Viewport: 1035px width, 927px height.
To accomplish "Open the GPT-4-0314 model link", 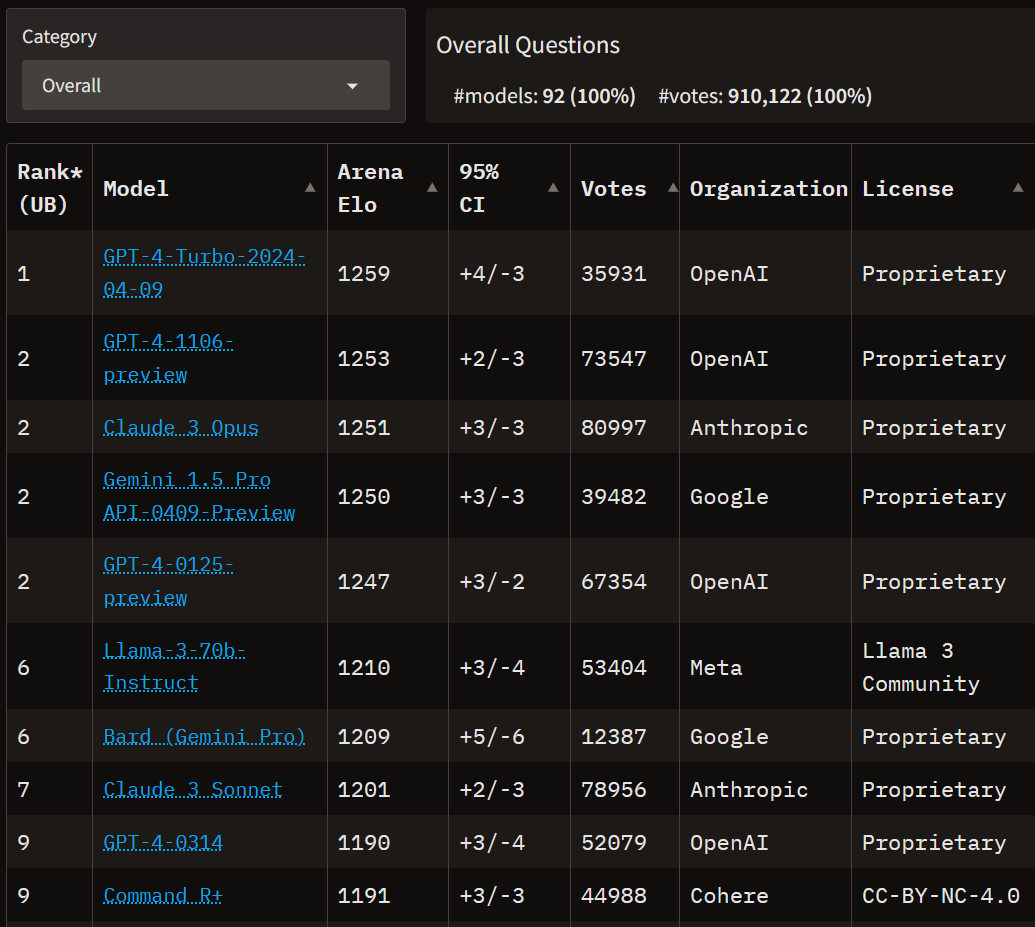I will pos(163,842).
